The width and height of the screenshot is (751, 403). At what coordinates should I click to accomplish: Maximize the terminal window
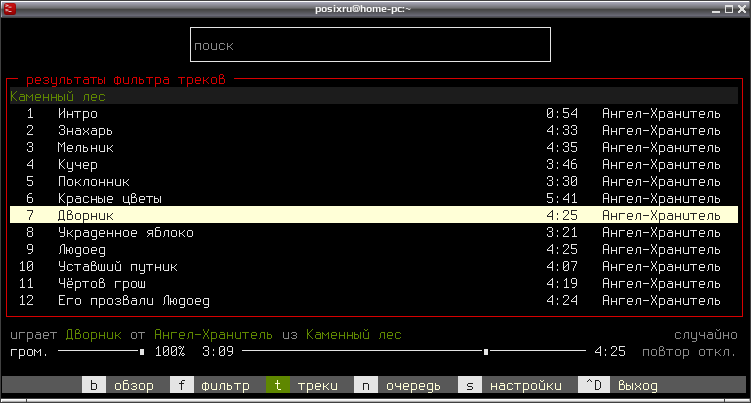(729, 9)
